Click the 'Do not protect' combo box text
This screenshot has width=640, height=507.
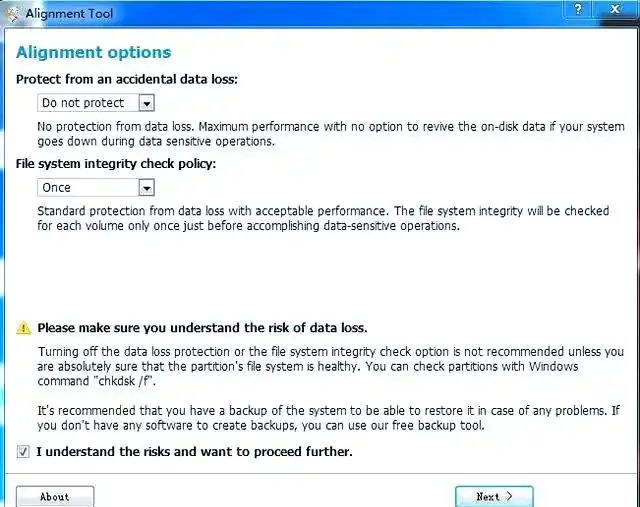pyautogui.click(x=86, y=103)
